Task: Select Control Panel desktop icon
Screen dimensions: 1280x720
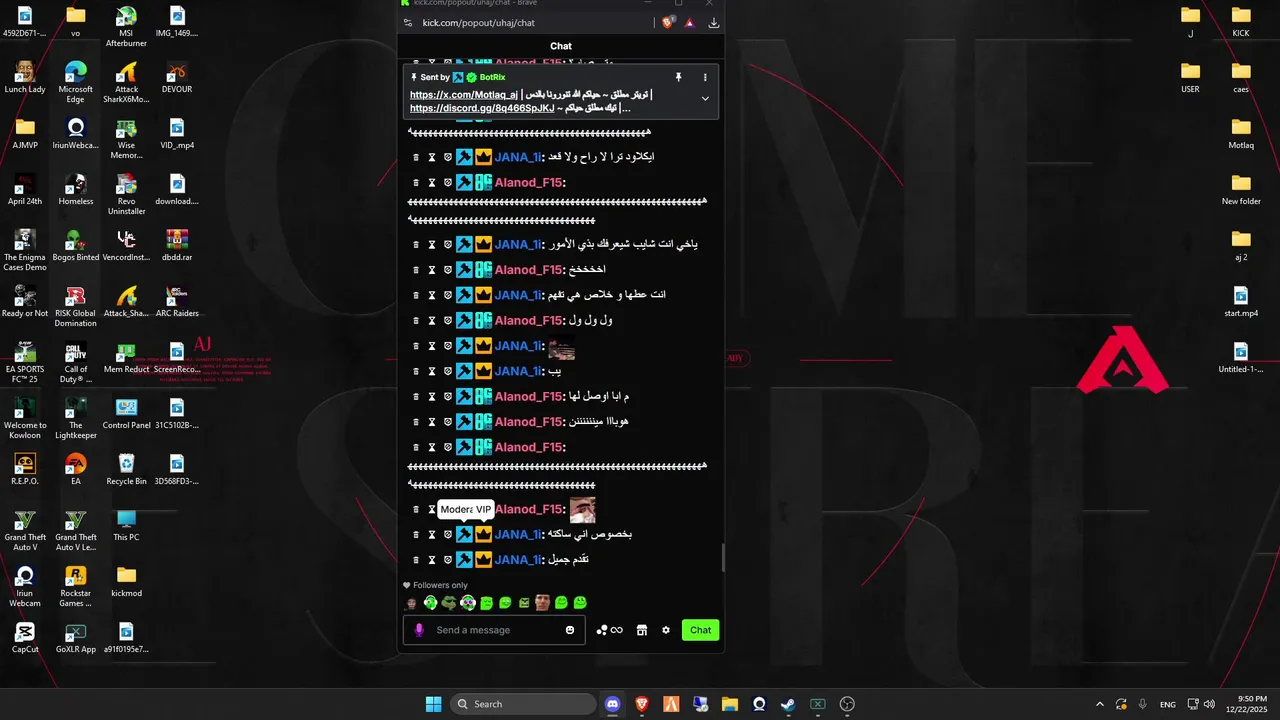Action: [126, 413]
